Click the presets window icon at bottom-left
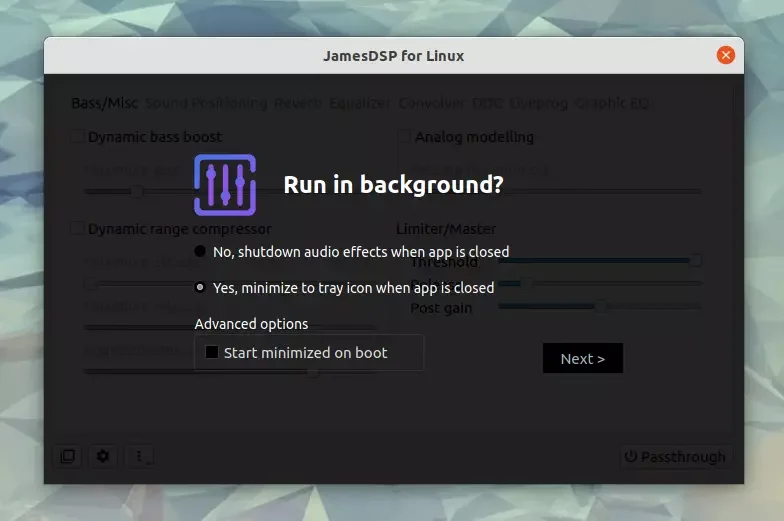The image size is (784, 521). pyautogui.click(x=68, y=456)
